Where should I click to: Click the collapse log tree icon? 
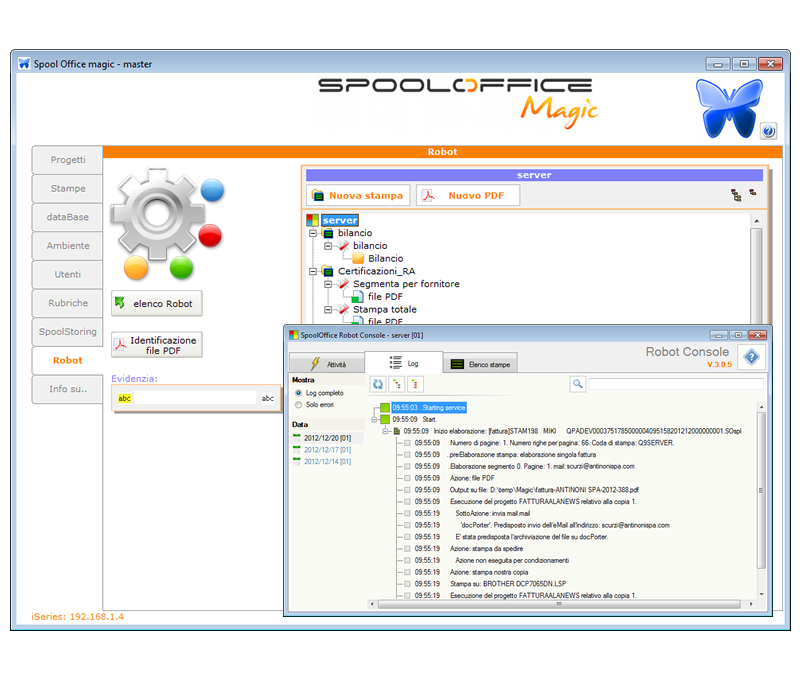pyautogui.click(x=415, y=384)
